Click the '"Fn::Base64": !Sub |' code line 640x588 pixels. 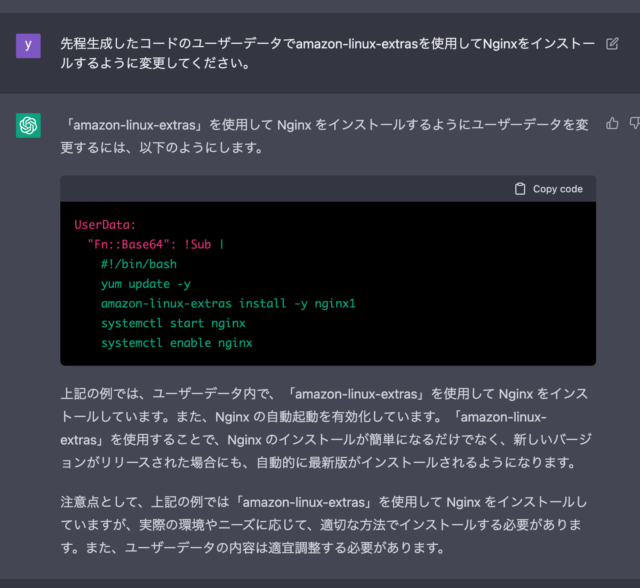tap(156, 244)
